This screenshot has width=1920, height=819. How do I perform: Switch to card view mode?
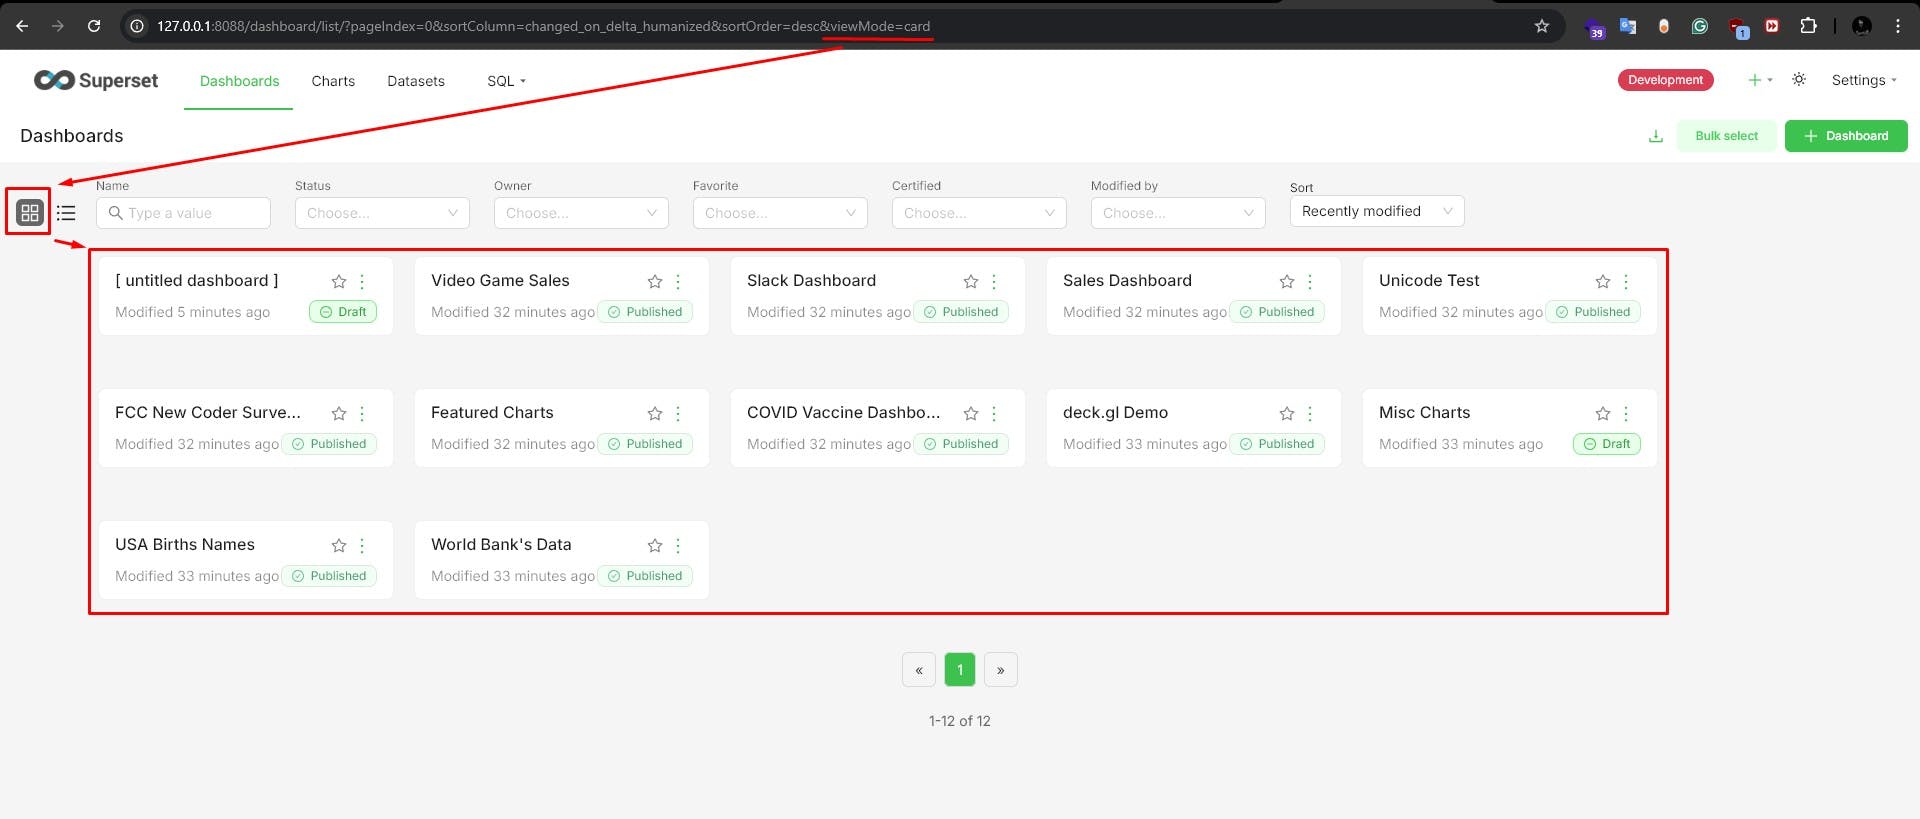pos(30,213)
